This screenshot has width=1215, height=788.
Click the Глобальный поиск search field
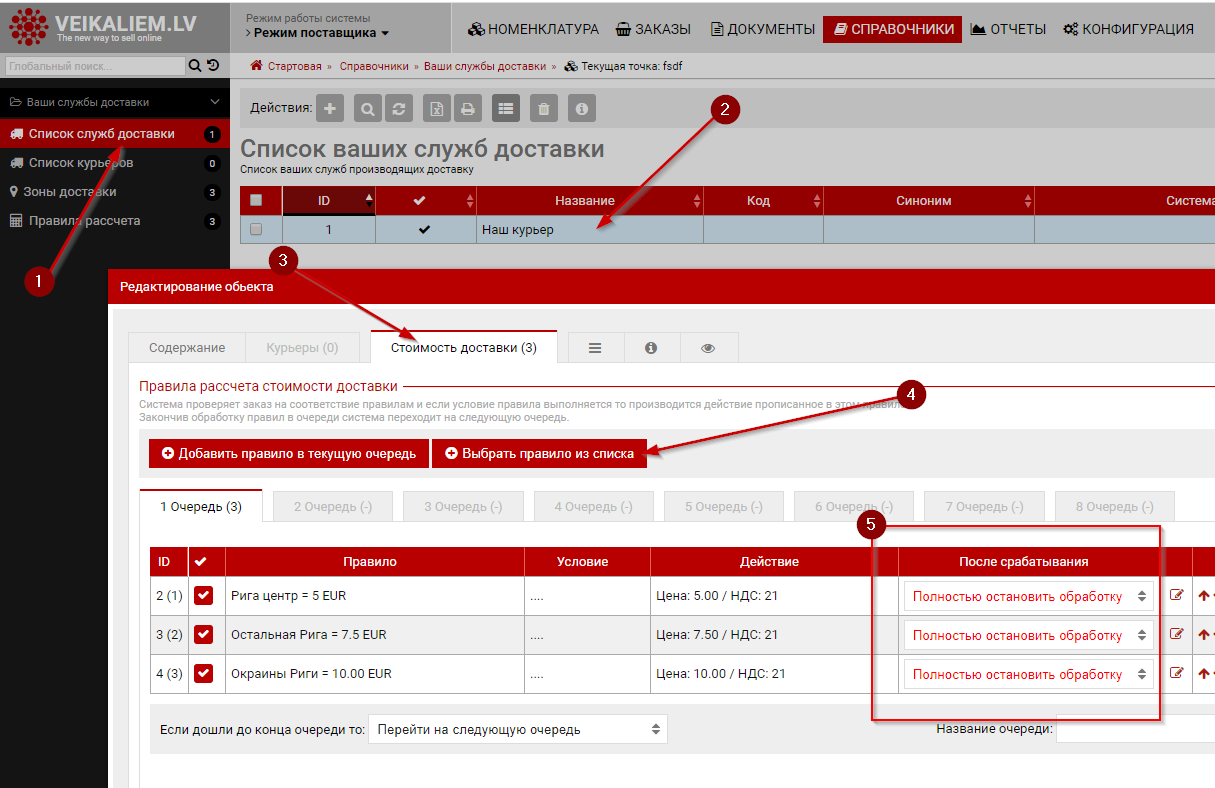[x=94, y=66]
